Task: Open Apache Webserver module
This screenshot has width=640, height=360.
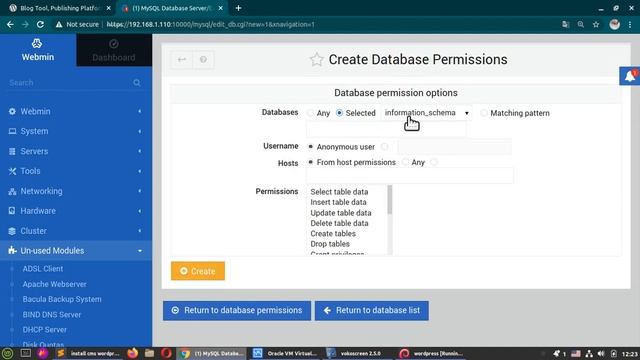Action: tap(54, 284)
